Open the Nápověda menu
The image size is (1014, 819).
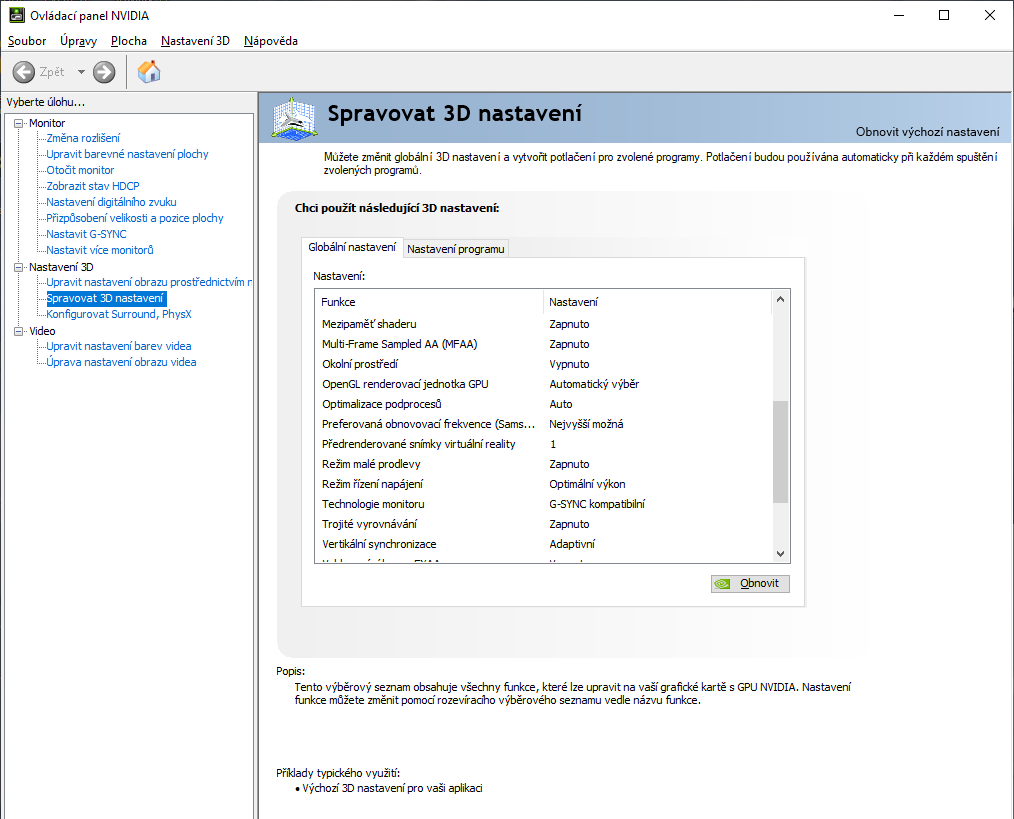pos(271,41)
